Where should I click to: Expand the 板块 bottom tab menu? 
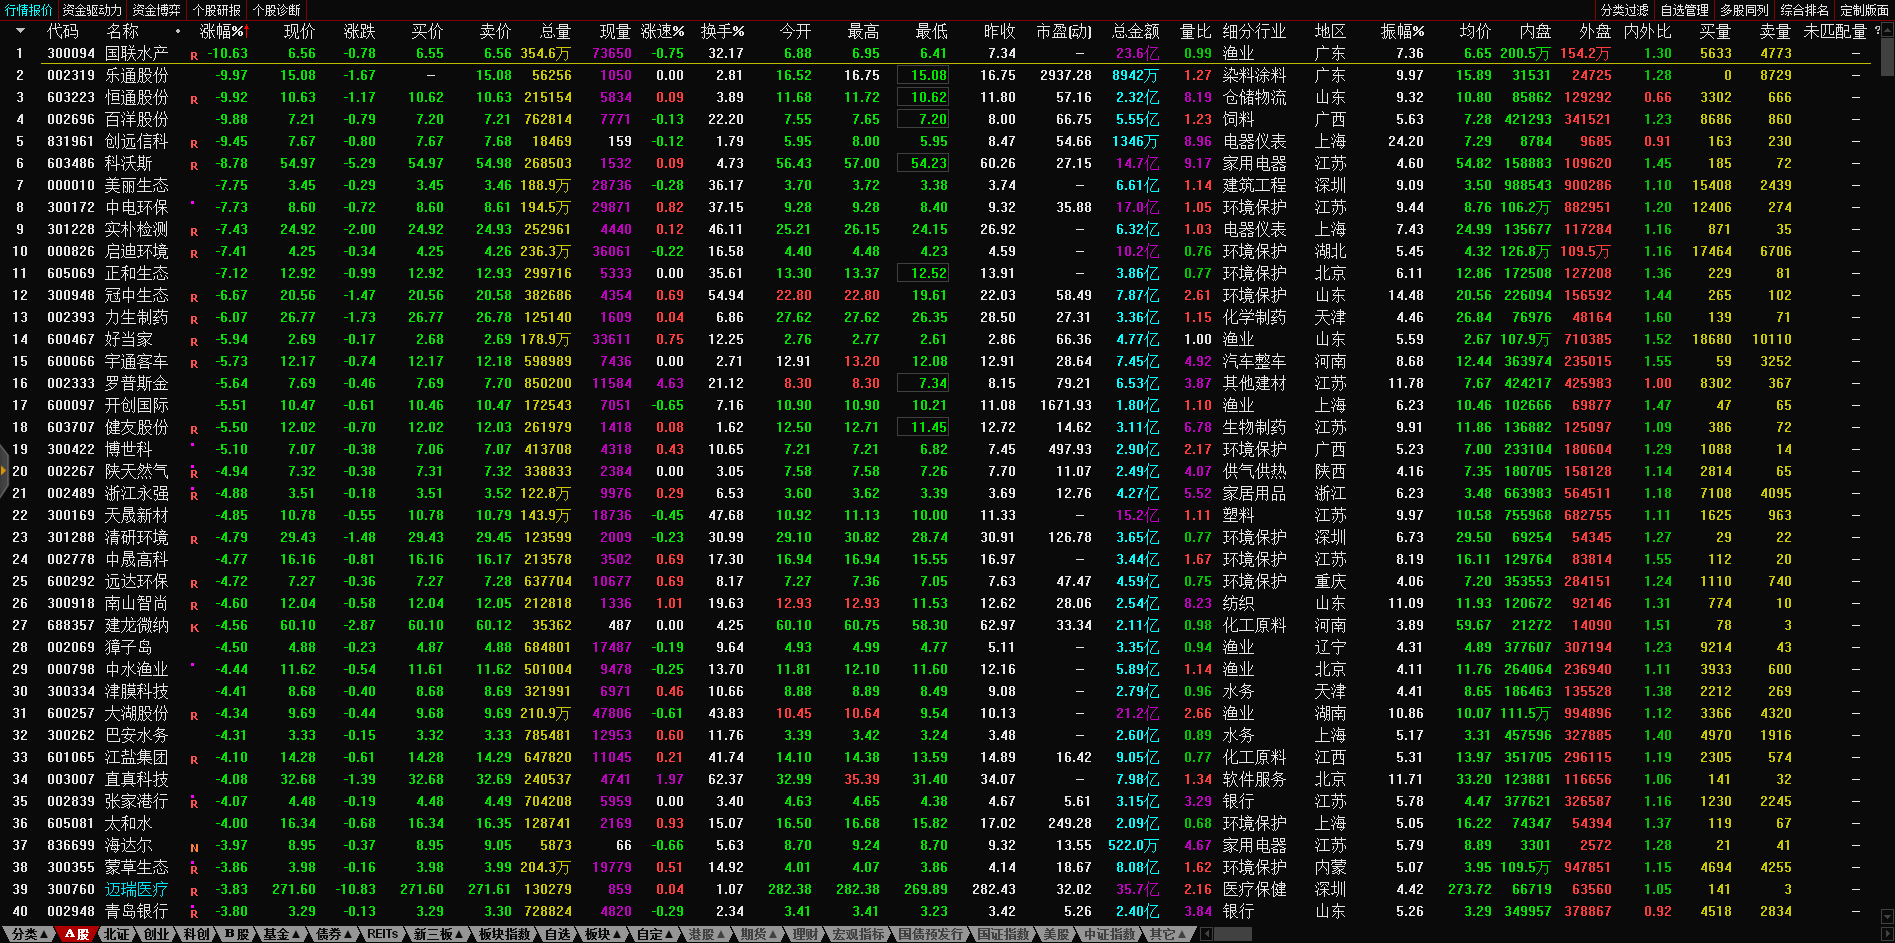(x=602, y=934)
